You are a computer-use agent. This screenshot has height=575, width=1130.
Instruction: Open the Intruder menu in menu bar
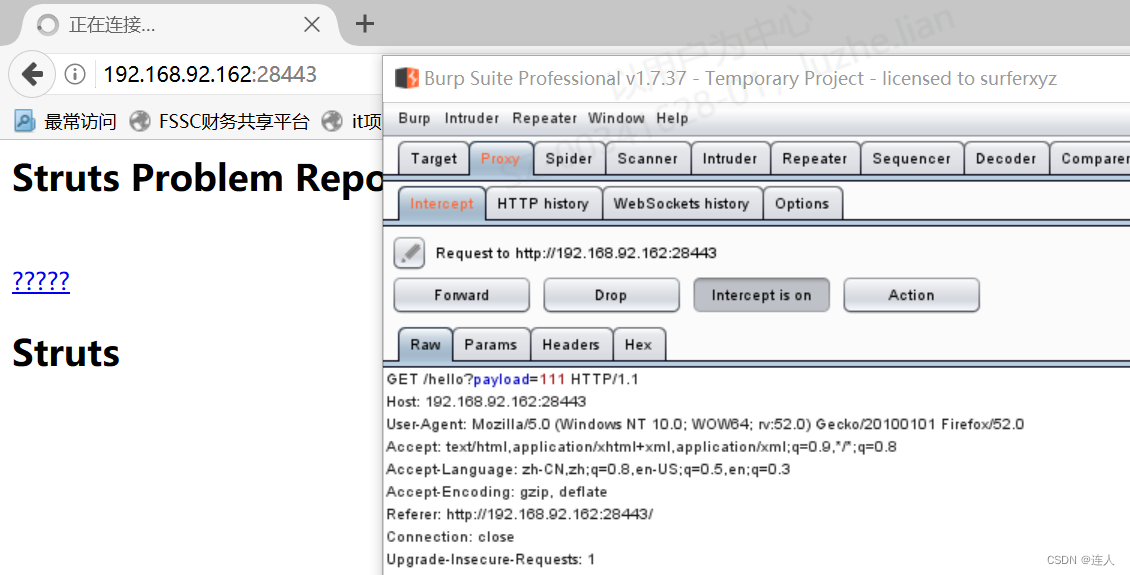[x=472, y=118]
